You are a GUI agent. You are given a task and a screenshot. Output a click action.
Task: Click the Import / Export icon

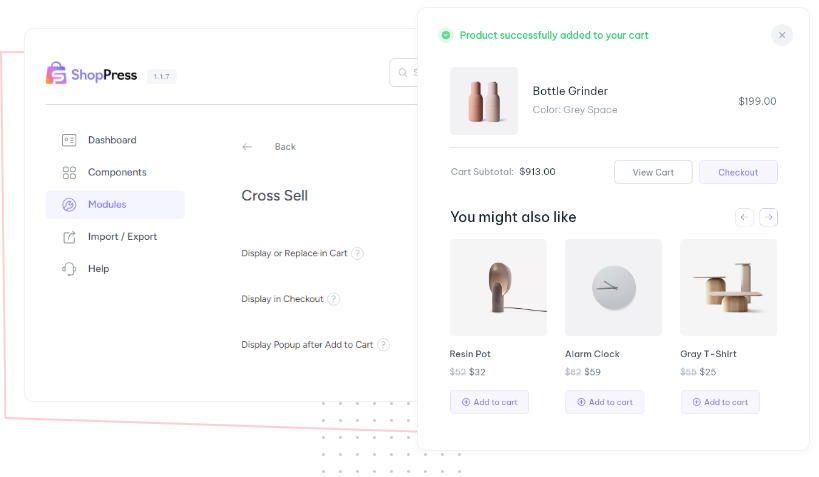click(x=69, y=237)
